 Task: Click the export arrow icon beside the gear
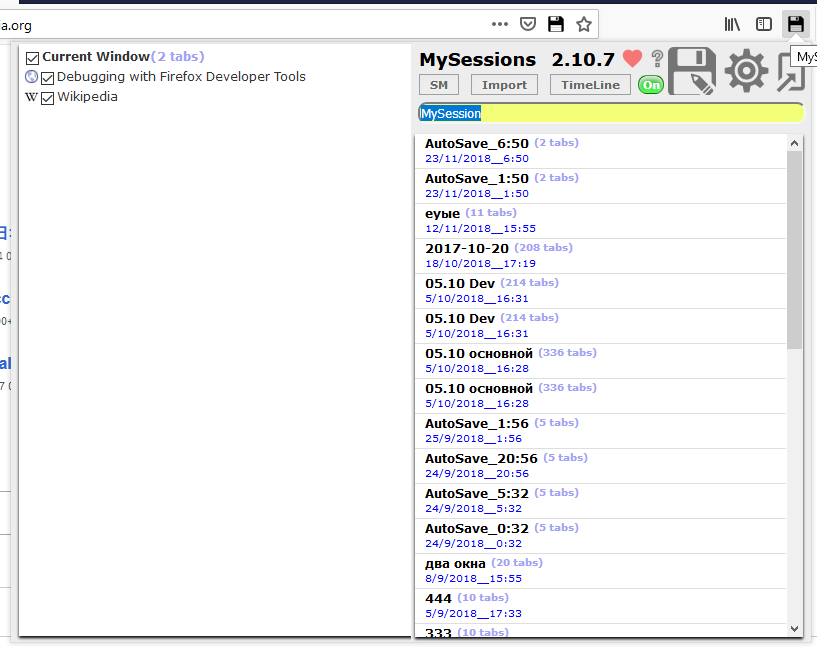791,73
